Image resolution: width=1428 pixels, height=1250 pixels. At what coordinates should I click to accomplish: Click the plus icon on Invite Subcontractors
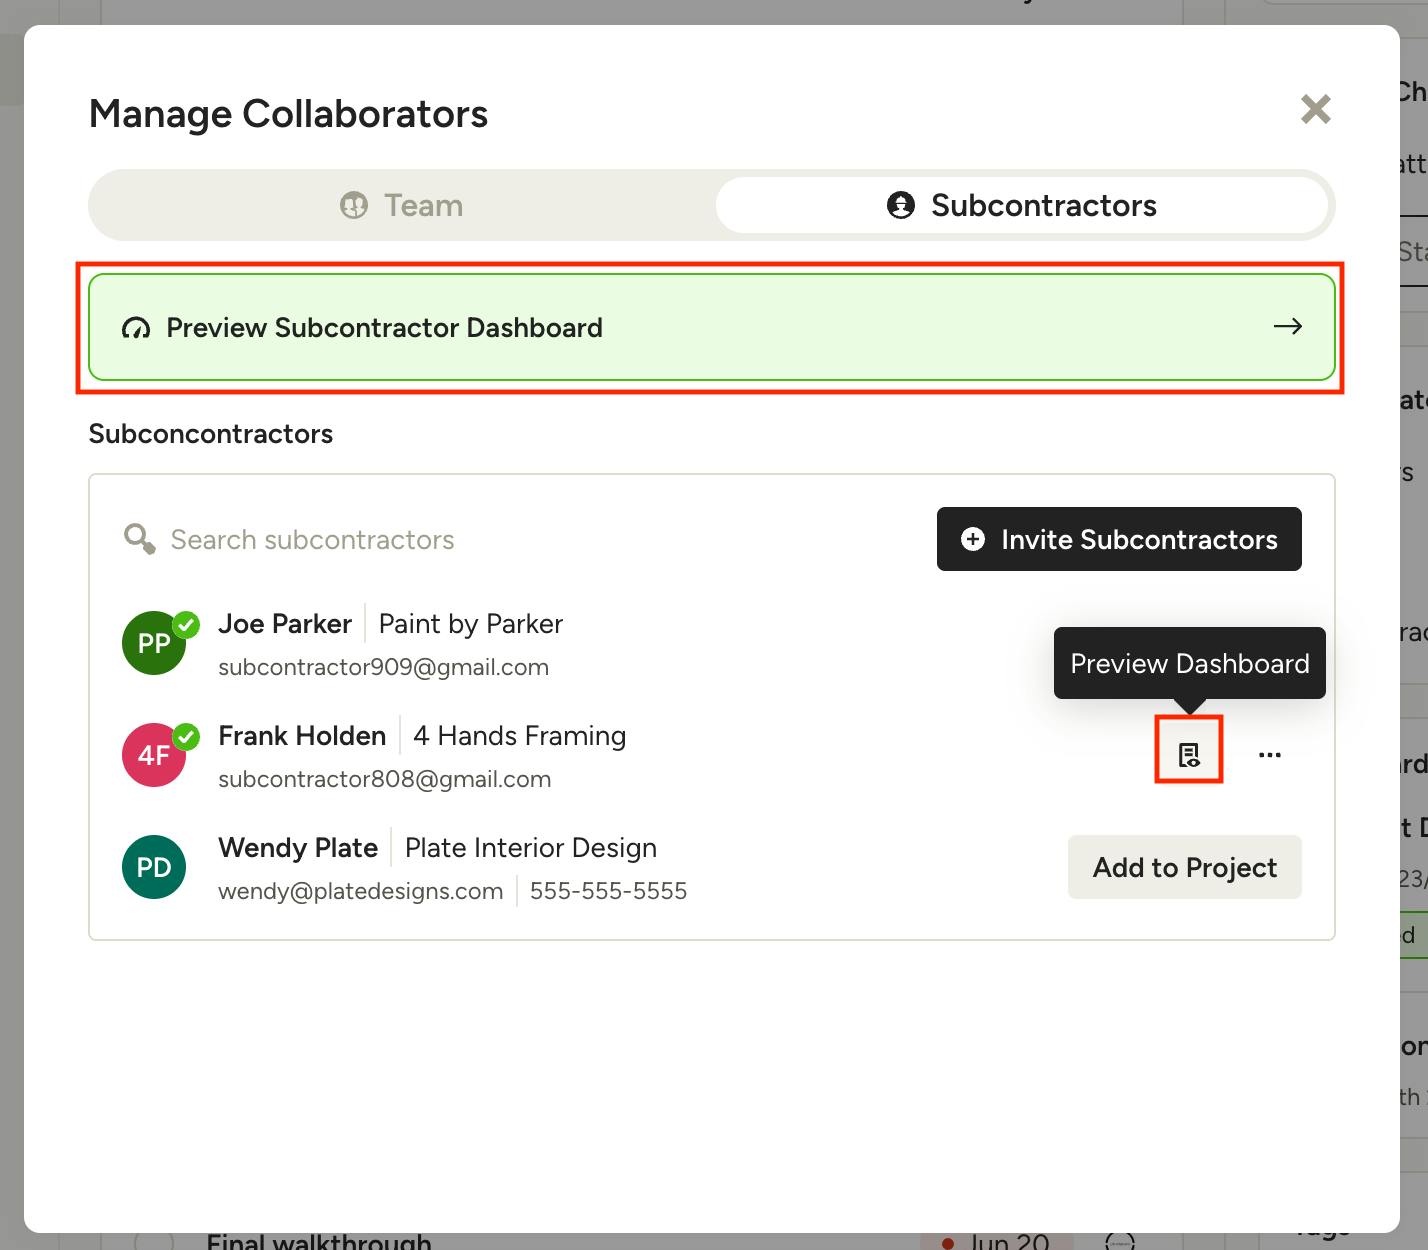972,540
